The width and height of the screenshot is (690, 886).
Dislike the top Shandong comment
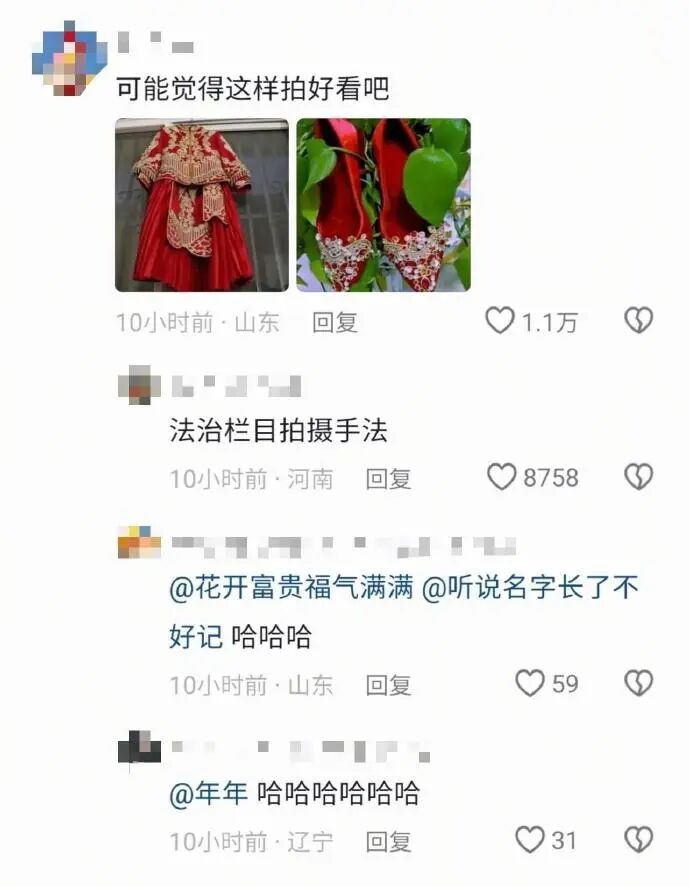pos(639,320)
